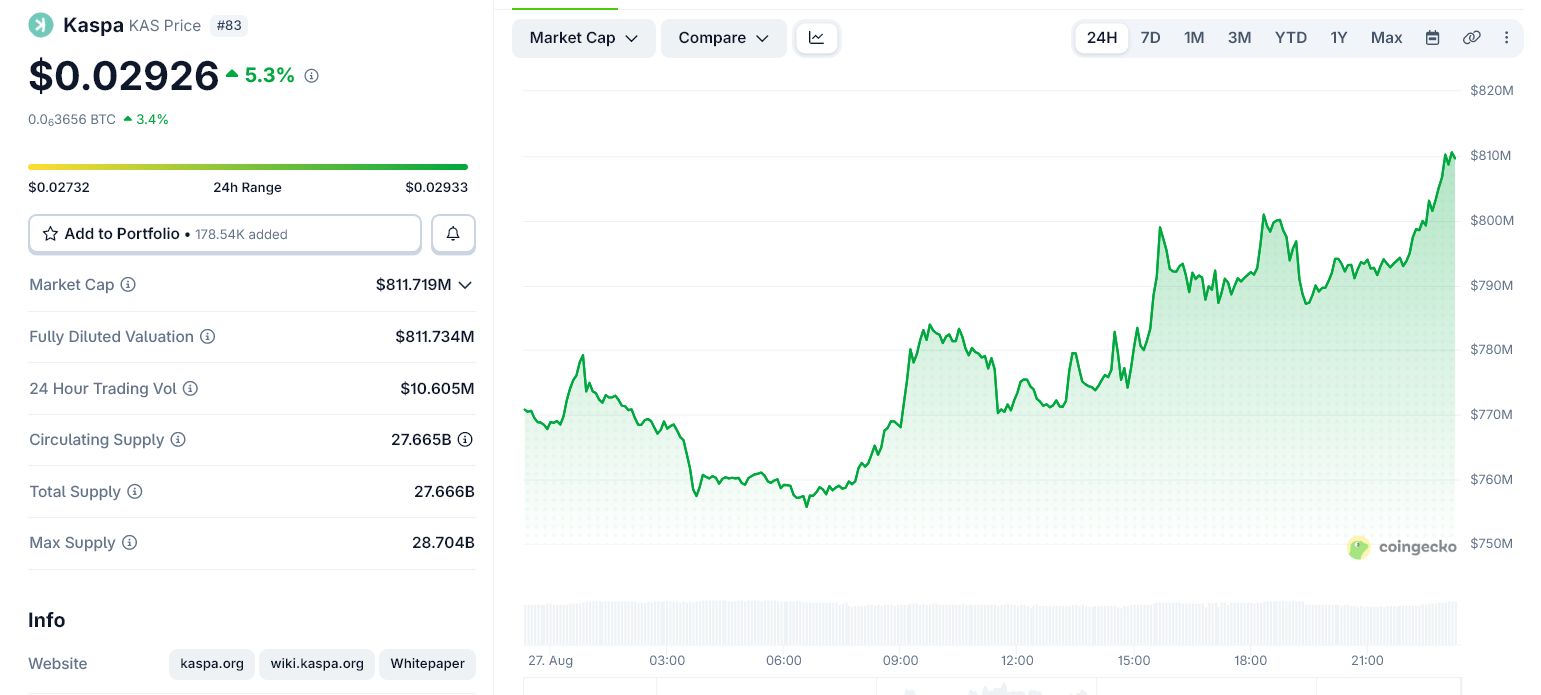The width and height of the screenshot is (1541, 695).
Task: Expand the $811.719M market cap chevron
Action: coord(465,285)
